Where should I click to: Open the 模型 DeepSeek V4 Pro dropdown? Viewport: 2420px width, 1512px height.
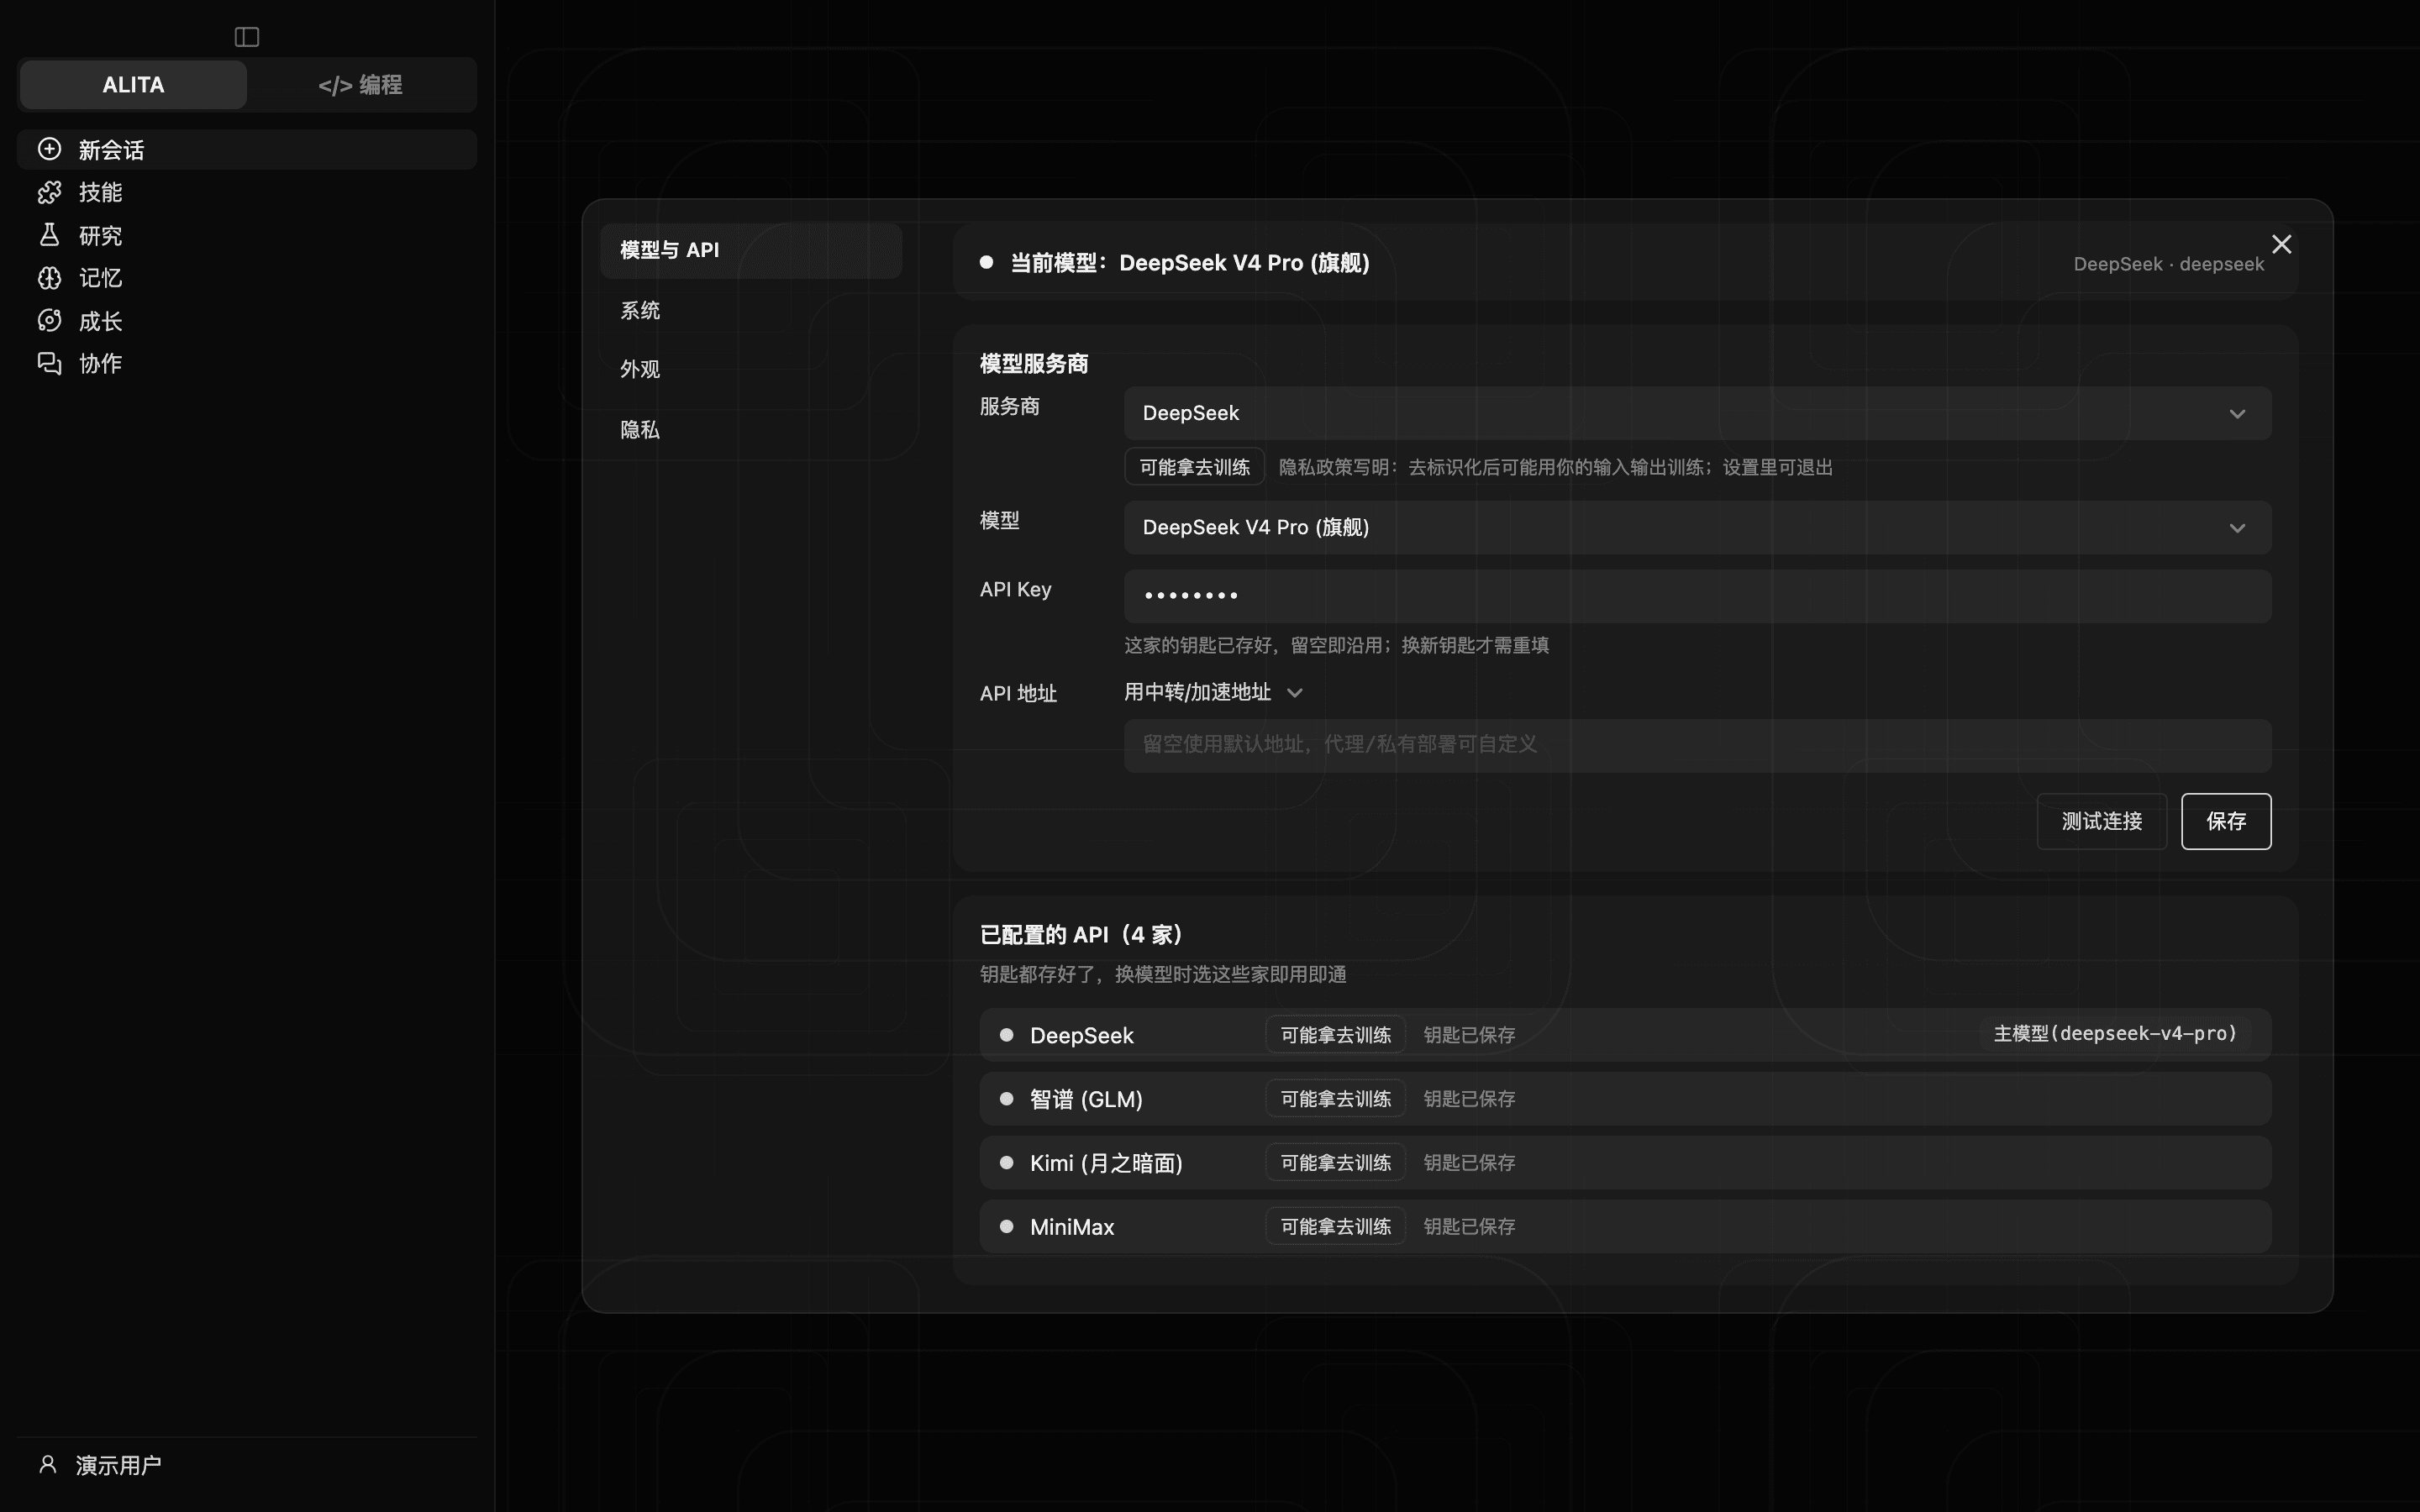pyautogui.click(x=1697, y=527)
